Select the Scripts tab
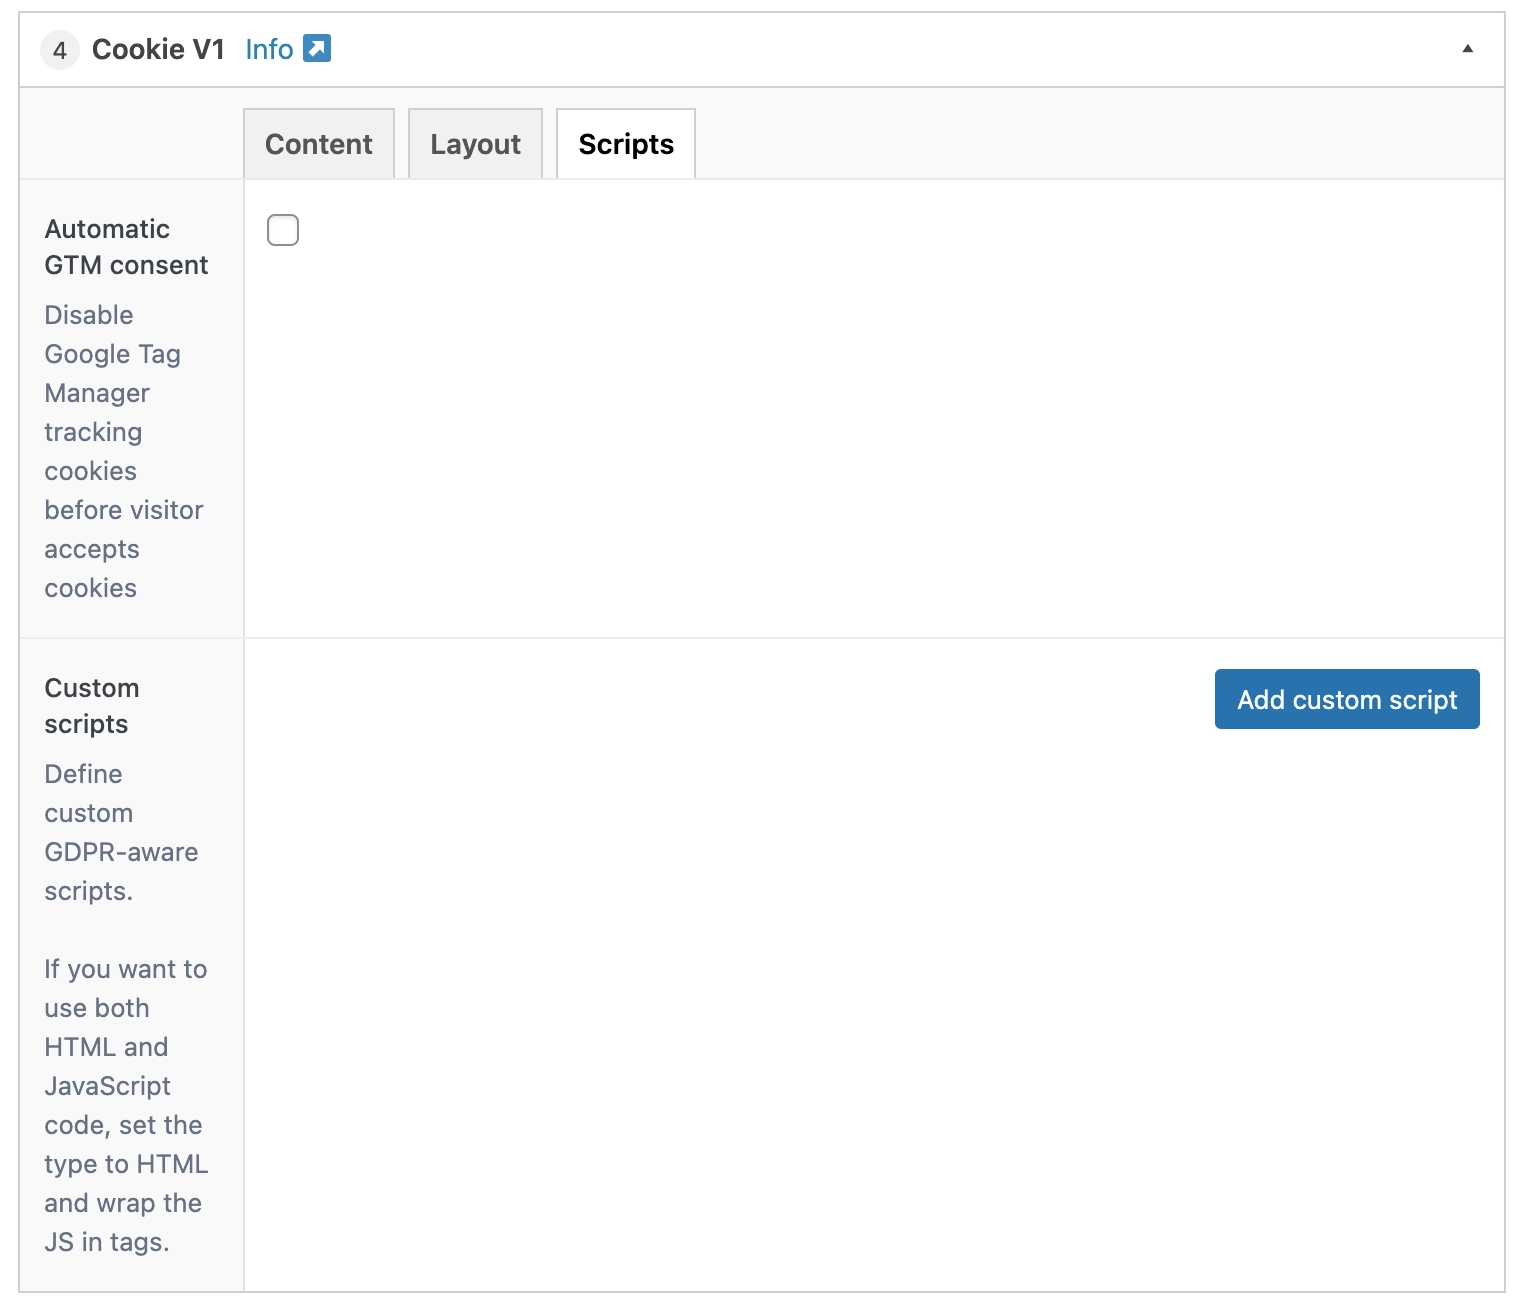The width and height of the screenshot is (1520, 1302). click(626, 144)
